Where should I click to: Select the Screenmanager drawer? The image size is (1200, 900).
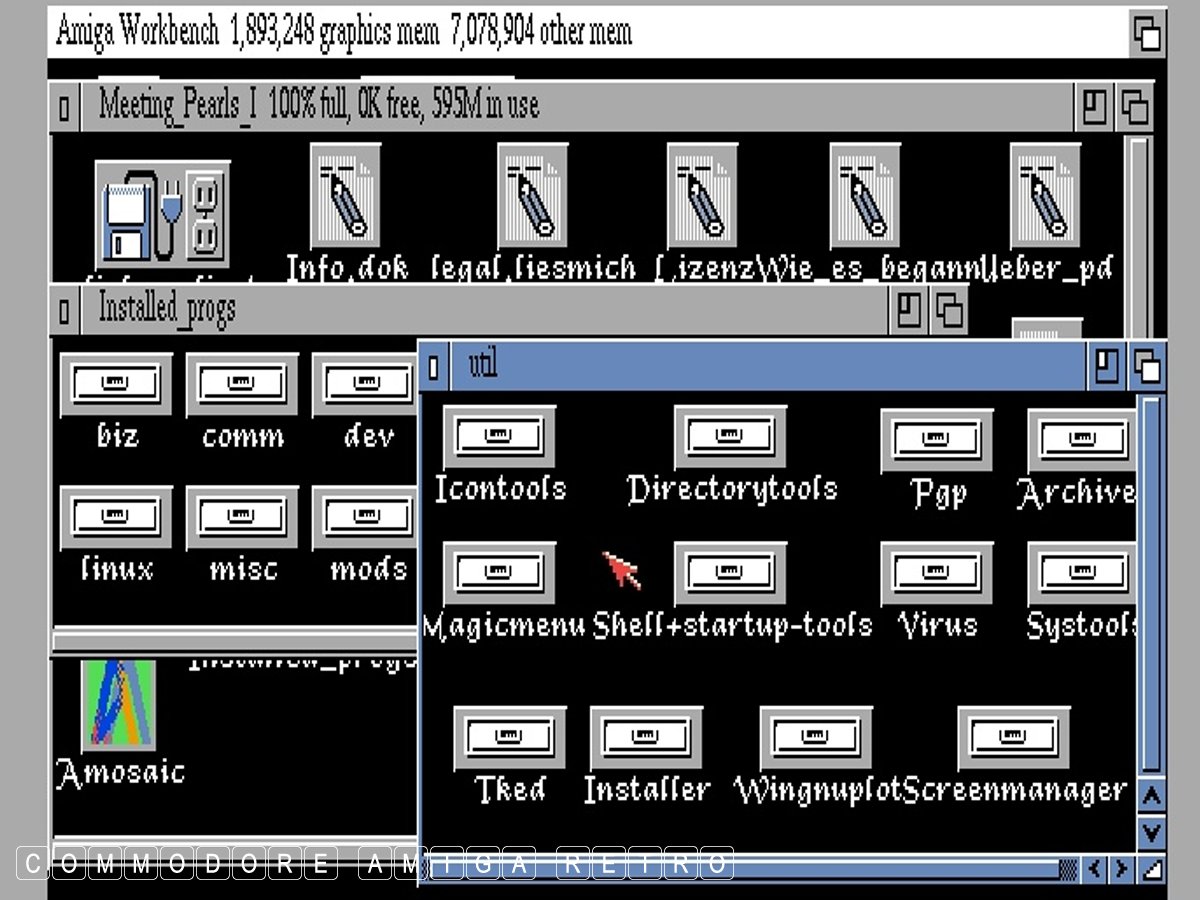[x=1013, y=738]
